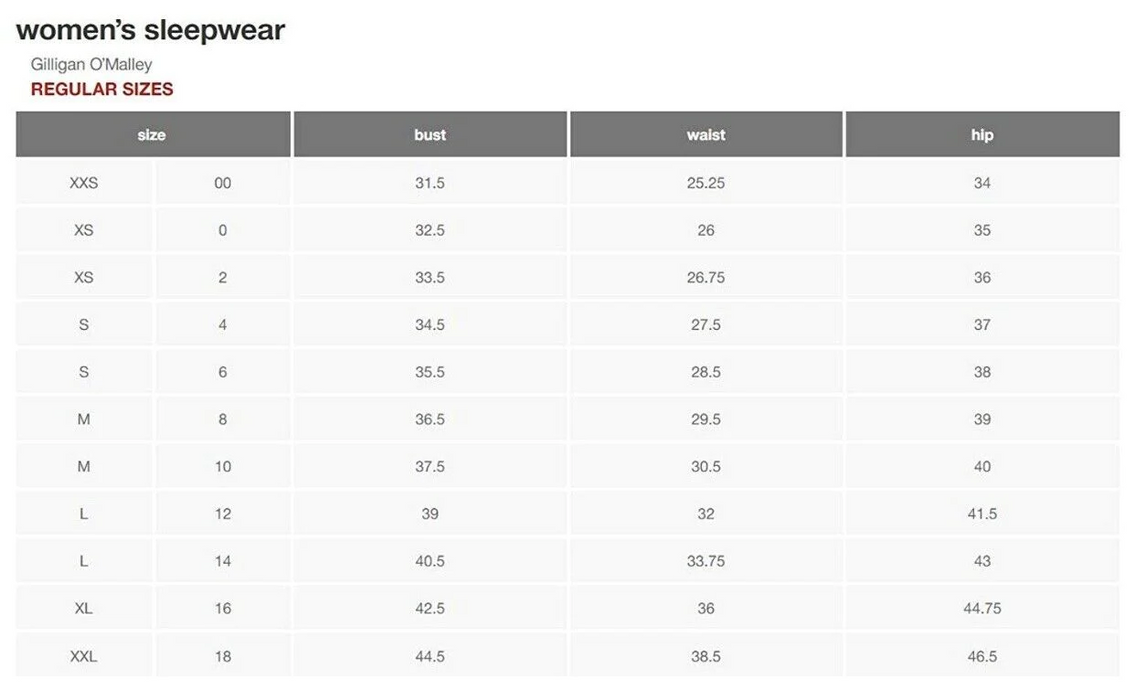Select the XXL size label
Image resolution: width=1135 pixels, height=700 pixels.
pos(84,656)
